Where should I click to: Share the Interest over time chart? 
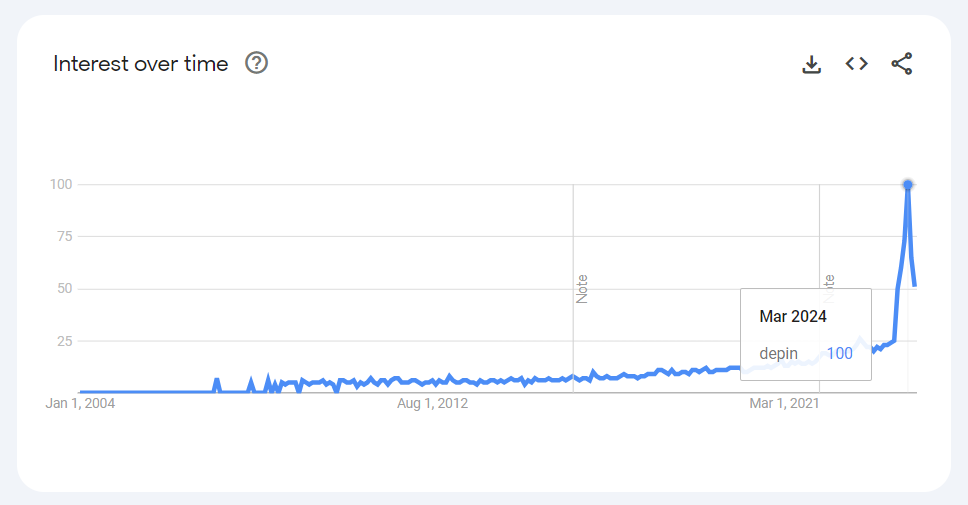[x=902, y=64]
